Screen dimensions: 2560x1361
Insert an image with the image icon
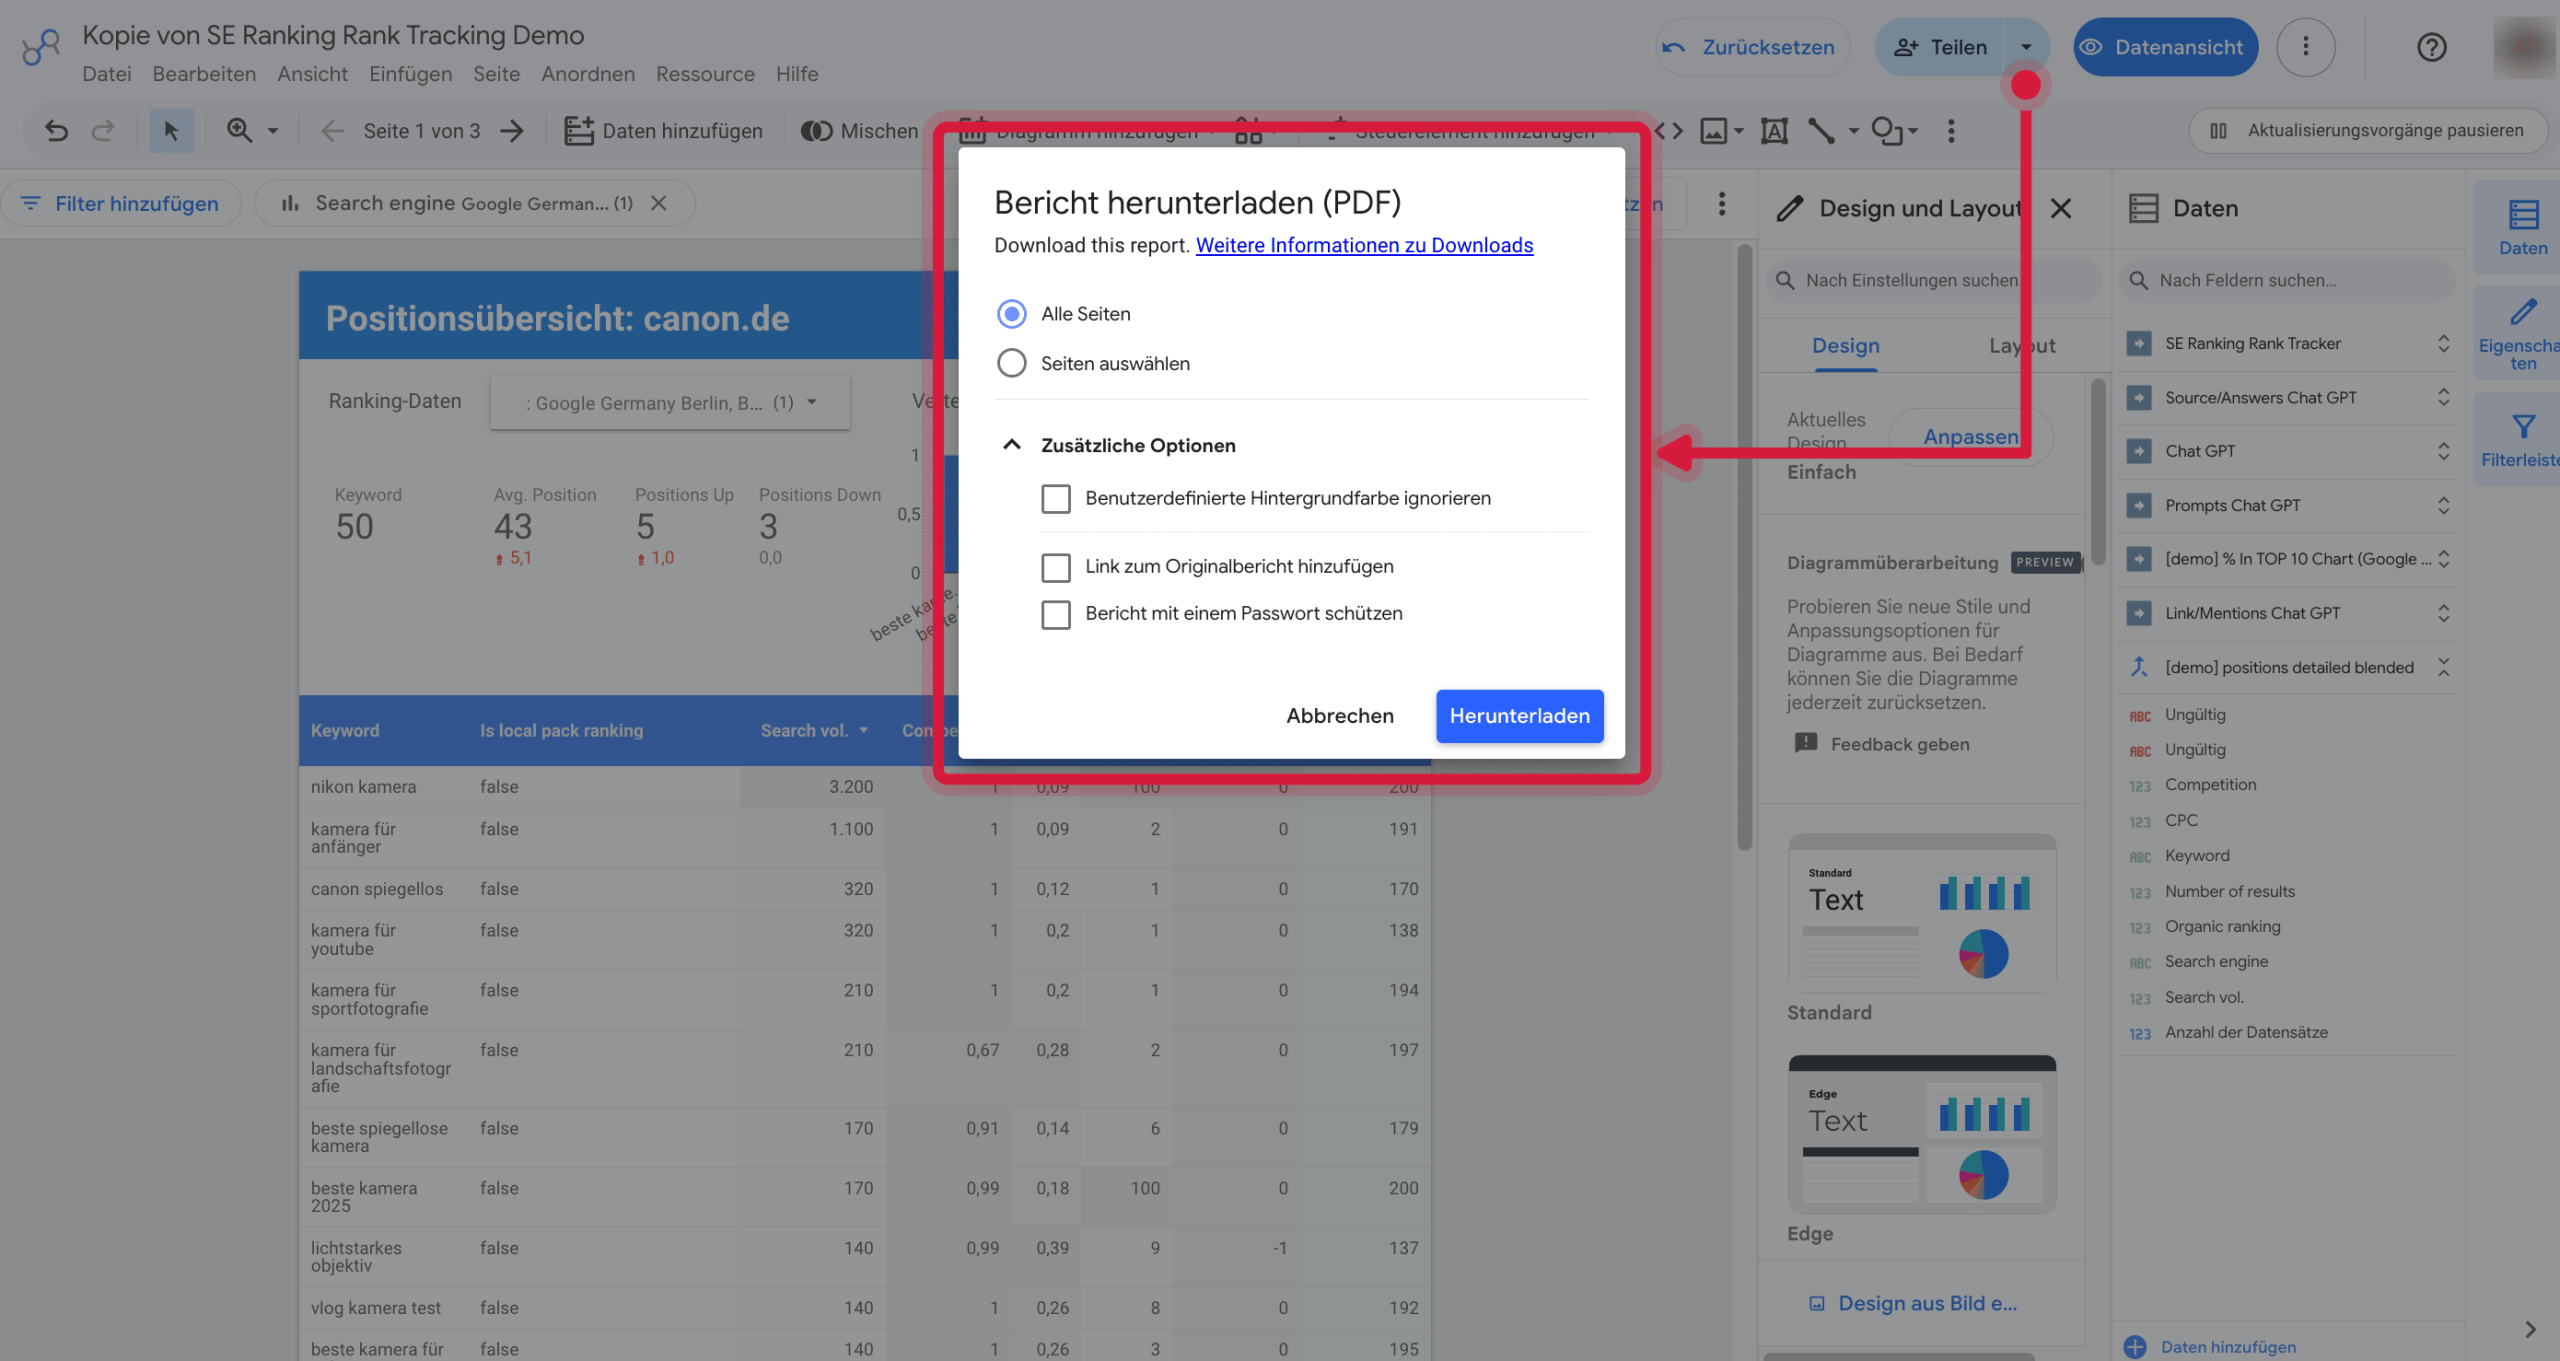click(1714, 131)
